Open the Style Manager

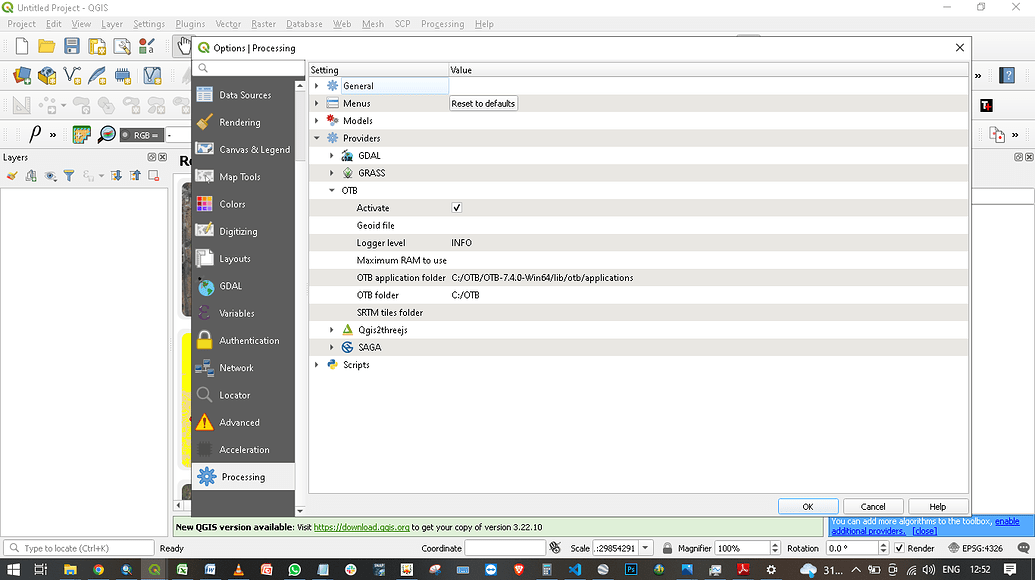point(147,45)
